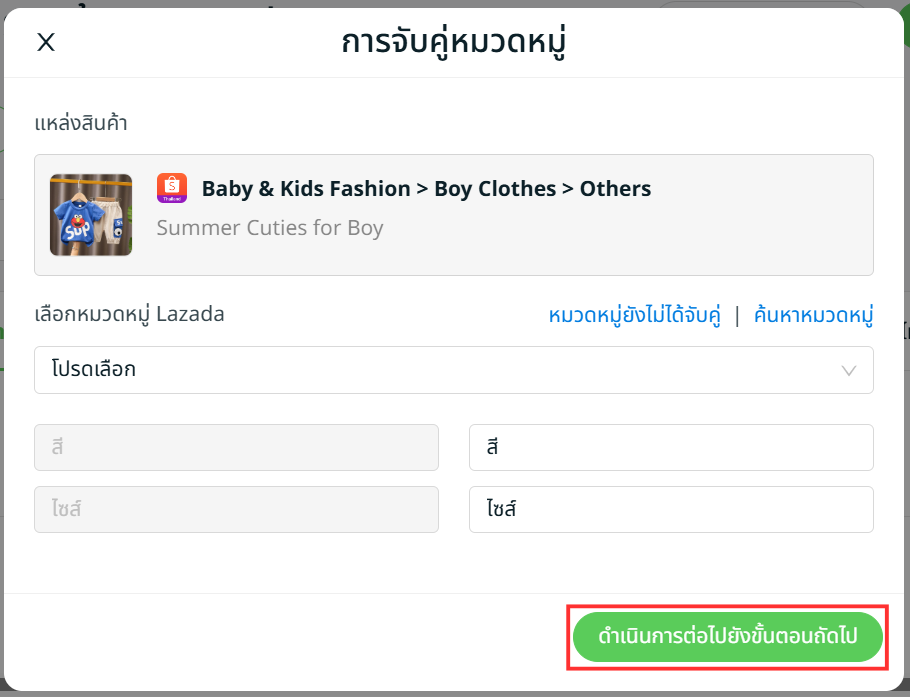The height and width of the screenshot is (697, 910).
Task: Close the category mapping dialog
Action: 46,42
